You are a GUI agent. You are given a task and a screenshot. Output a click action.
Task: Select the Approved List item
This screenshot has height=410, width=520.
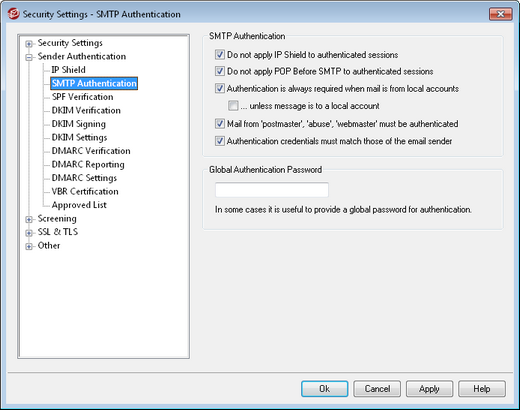coord(79,205)
